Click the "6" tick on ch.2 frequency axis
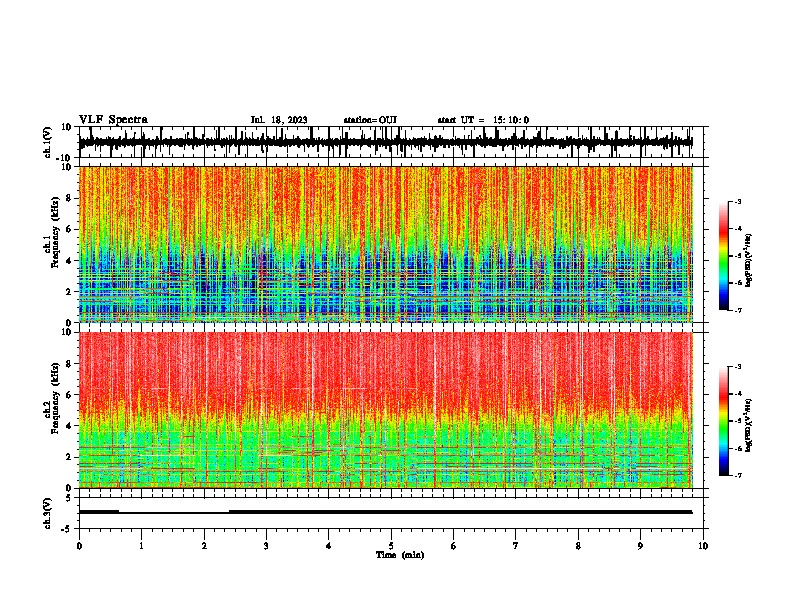This screenshot has height=612, width=792. 70,395
